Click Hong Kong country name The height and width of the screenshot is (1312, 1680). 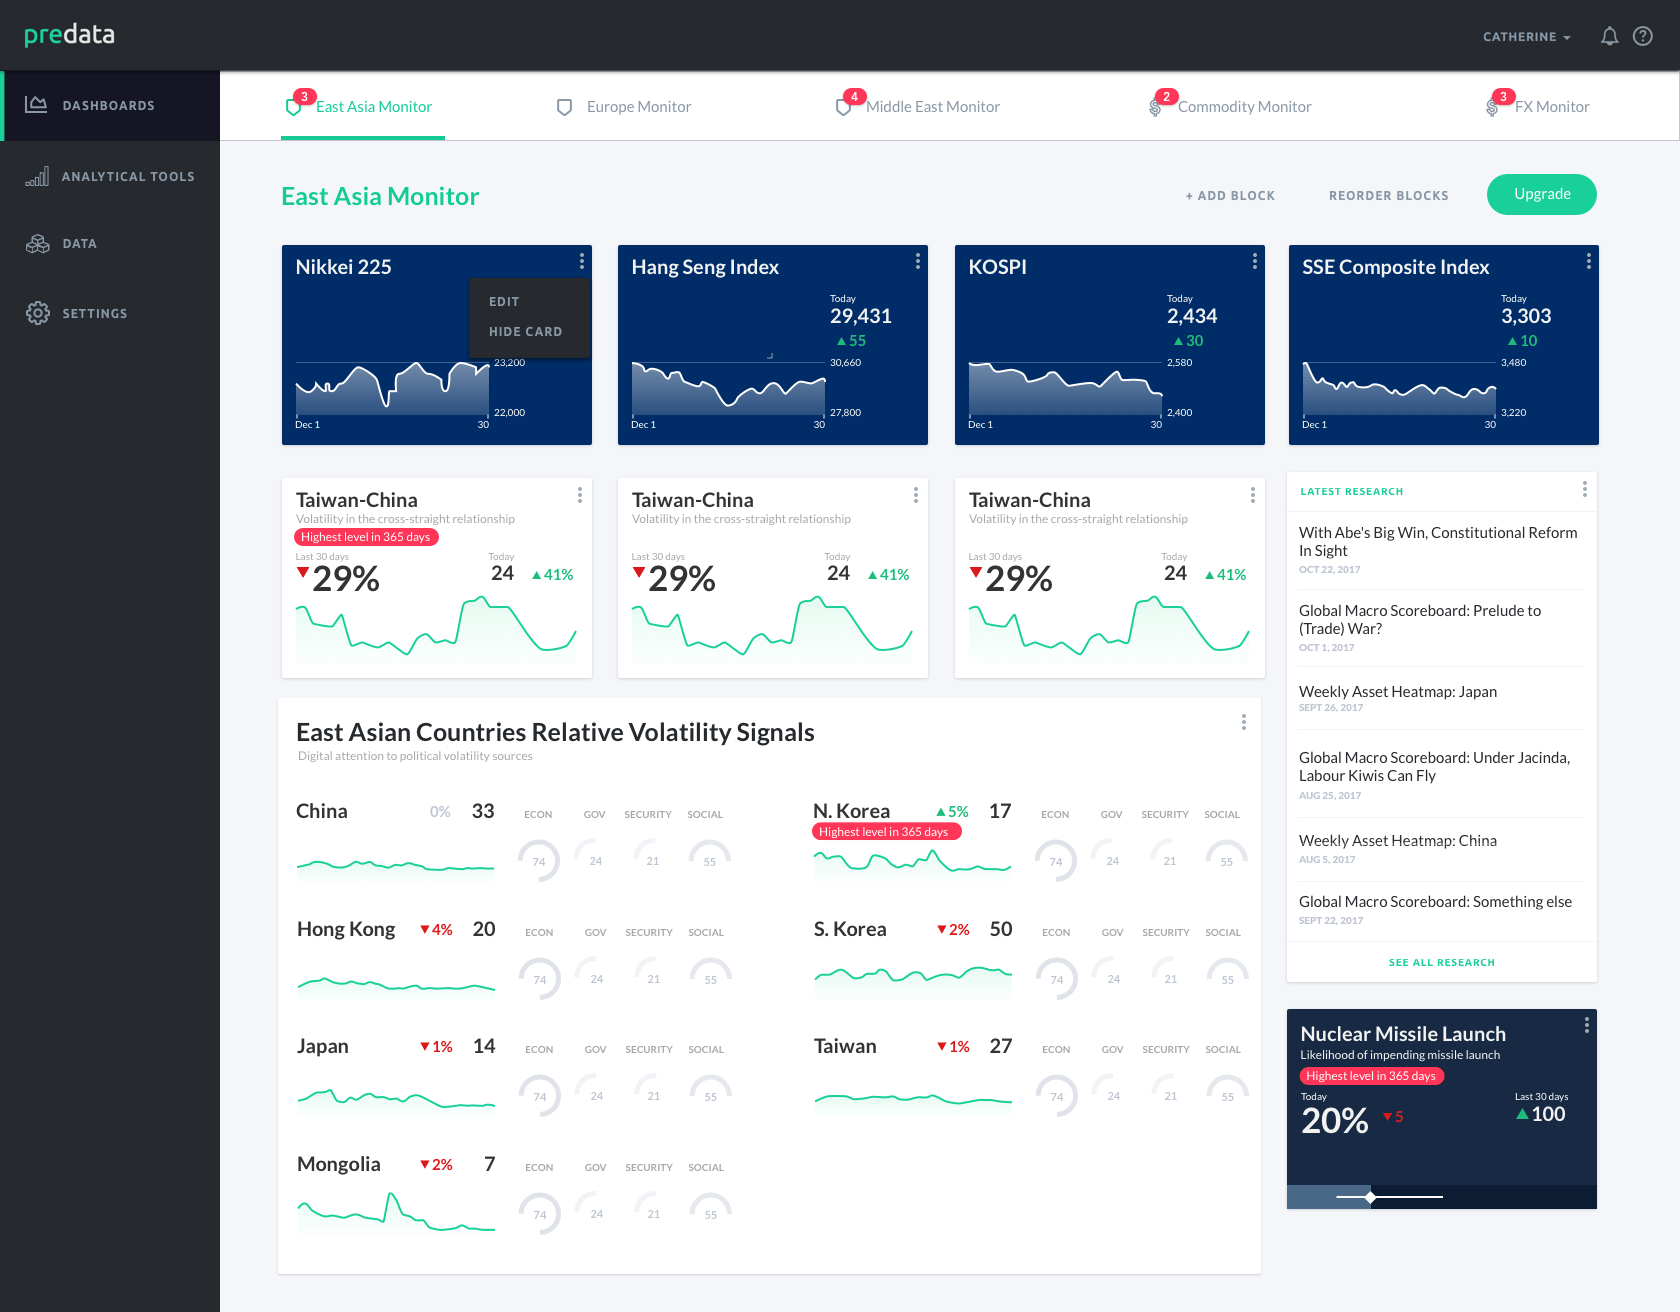coord(346,929)
